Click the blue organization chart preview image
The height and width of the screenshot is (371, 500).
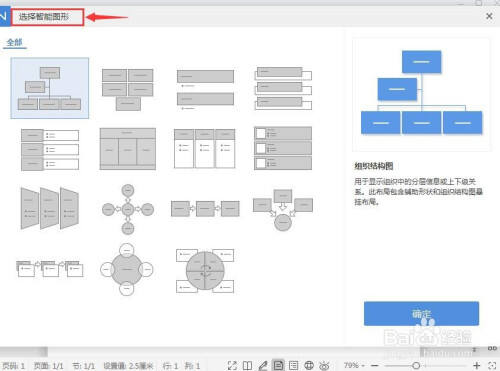coord(421,94)
